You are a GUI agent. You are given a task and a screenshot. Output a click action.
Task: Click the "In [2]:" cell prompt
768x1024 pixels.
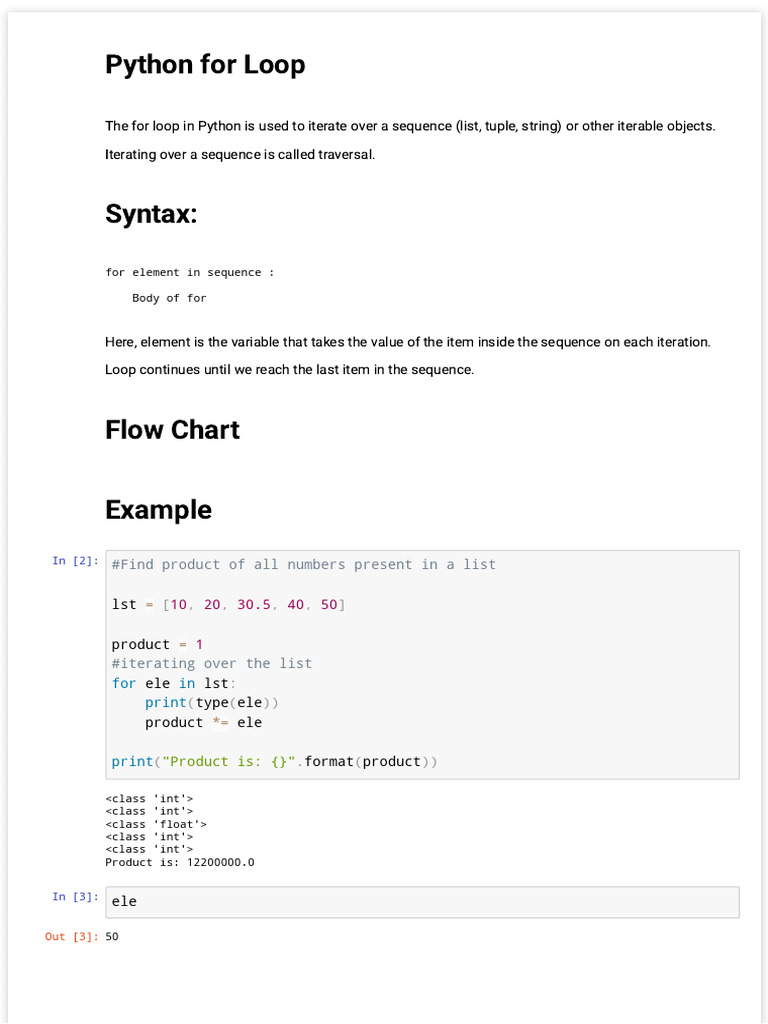75,561
